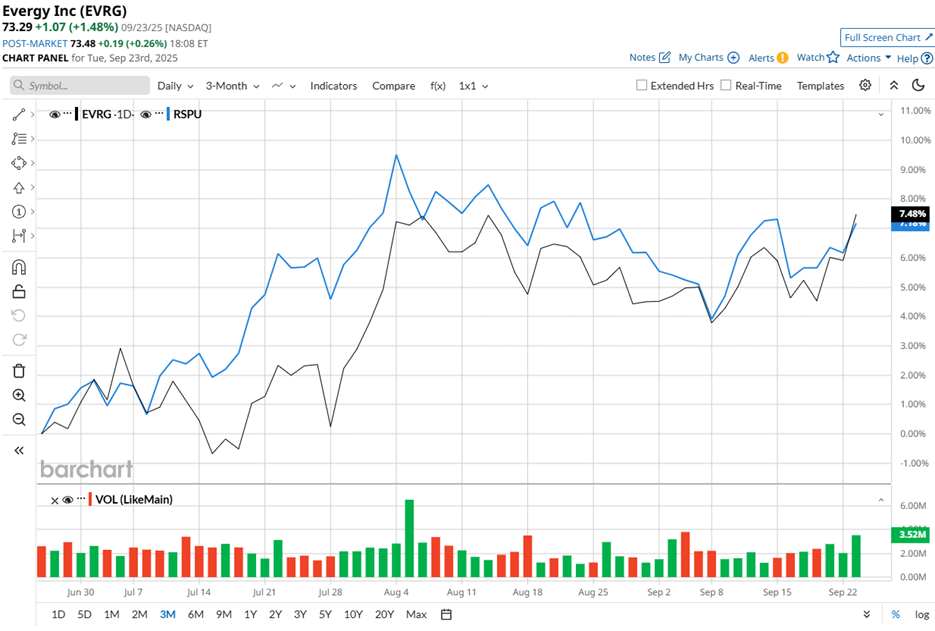Select the trend line drawing tool
This screenshot has height=631, width=935.
pyautogui.click(x=18, y=115)
